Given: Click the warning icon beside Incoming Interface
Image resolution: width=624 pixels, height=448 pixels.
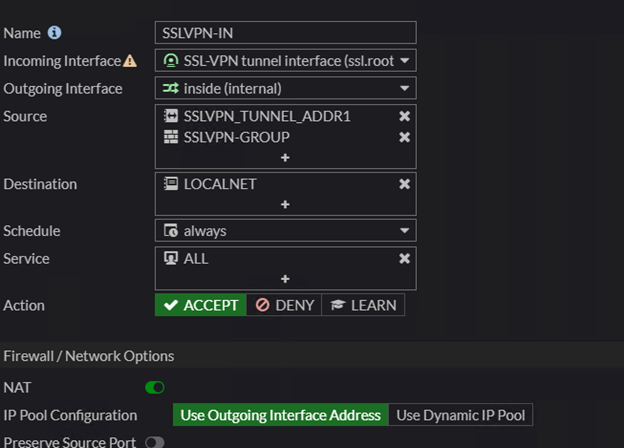Looking at the screenshot, I should (x=130, y=61).
